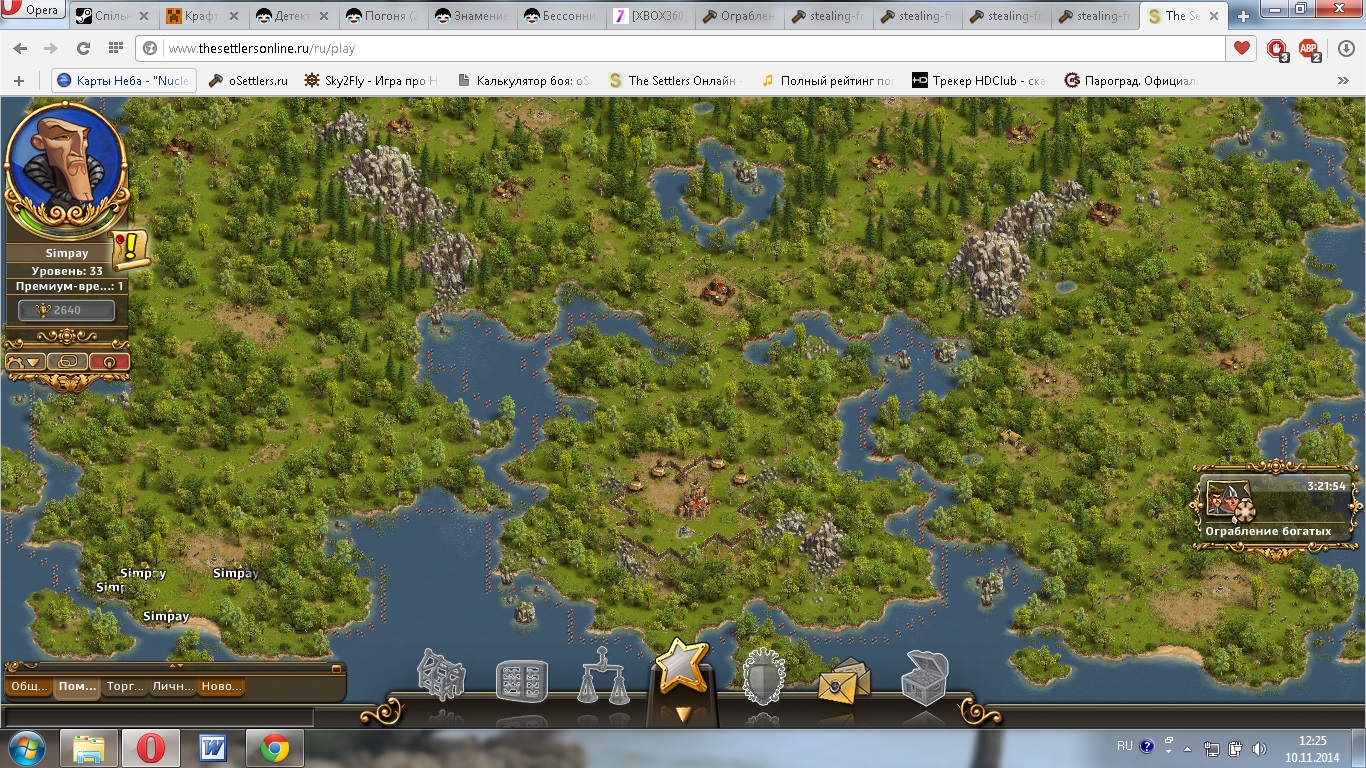Open 'oSettlers.ru' bookmark

(x=248, y=80)
